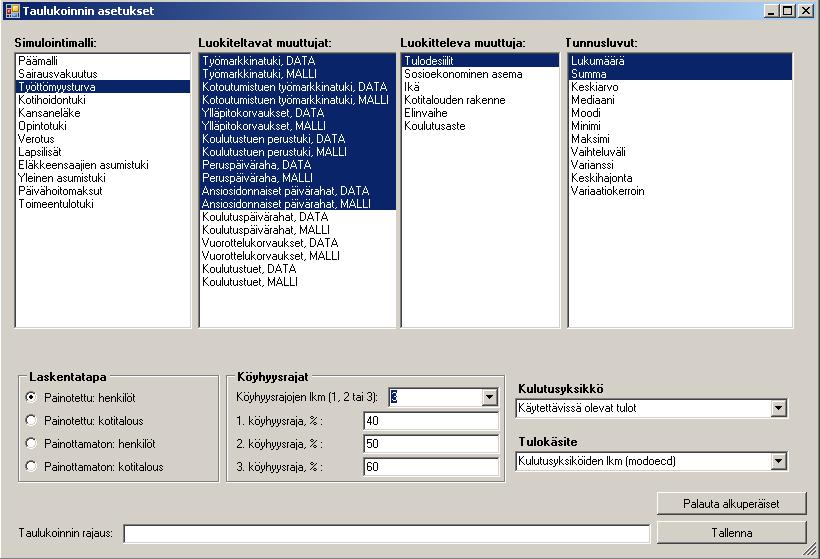
Task: Select Yleinen asumistuki in the list
Action: [103, 178]
